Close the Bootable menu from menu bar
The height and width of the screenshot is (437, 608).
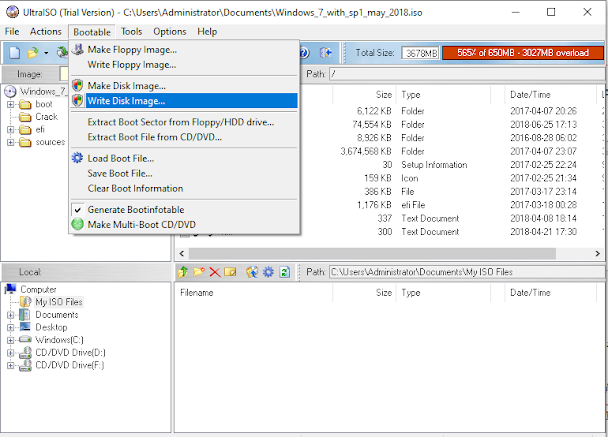tap(92, 32)
